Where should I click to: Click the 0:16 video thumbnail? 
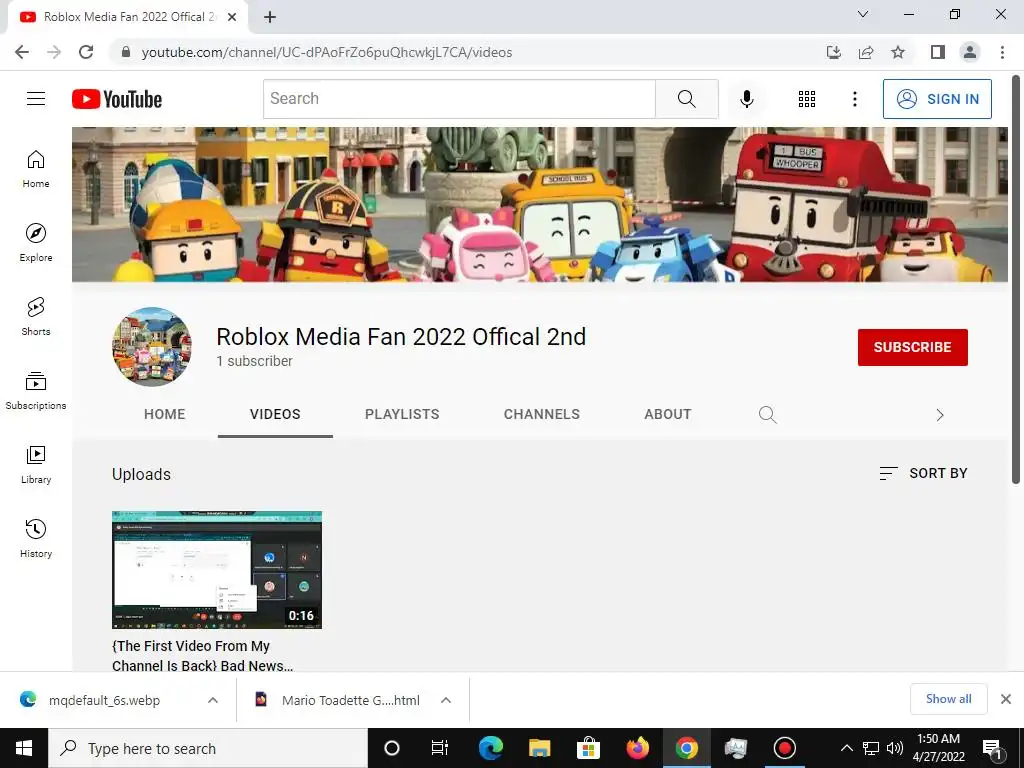click(x=217, y=570)
